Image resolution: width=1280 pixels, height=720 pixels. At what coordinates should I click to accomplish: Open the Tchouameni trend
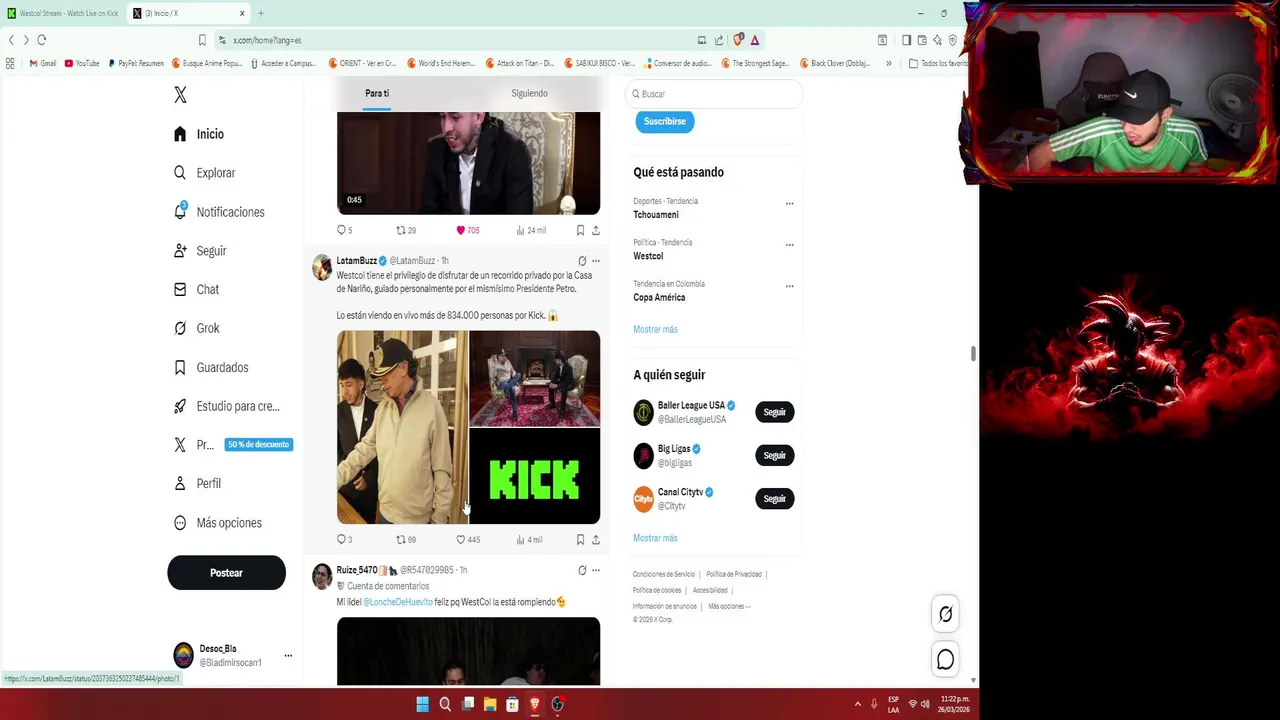pos(656,215)
